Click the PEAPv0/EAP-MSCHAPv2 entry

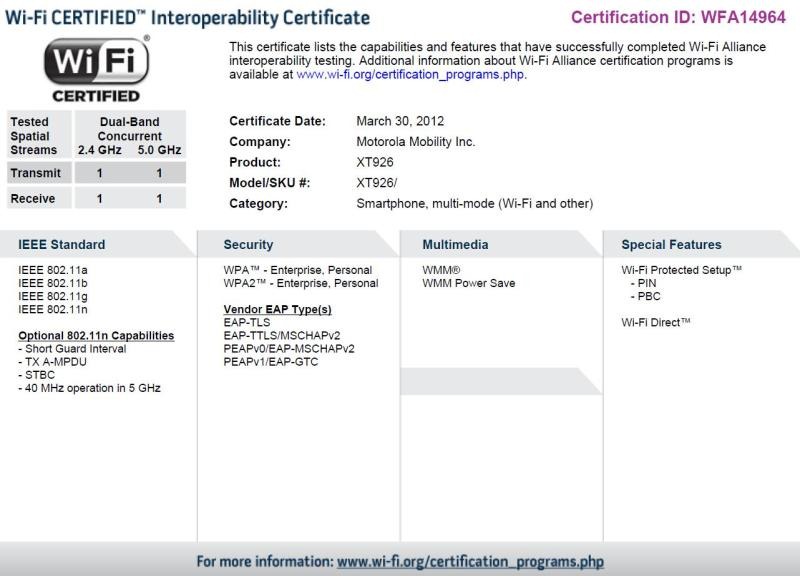(289, 349)
